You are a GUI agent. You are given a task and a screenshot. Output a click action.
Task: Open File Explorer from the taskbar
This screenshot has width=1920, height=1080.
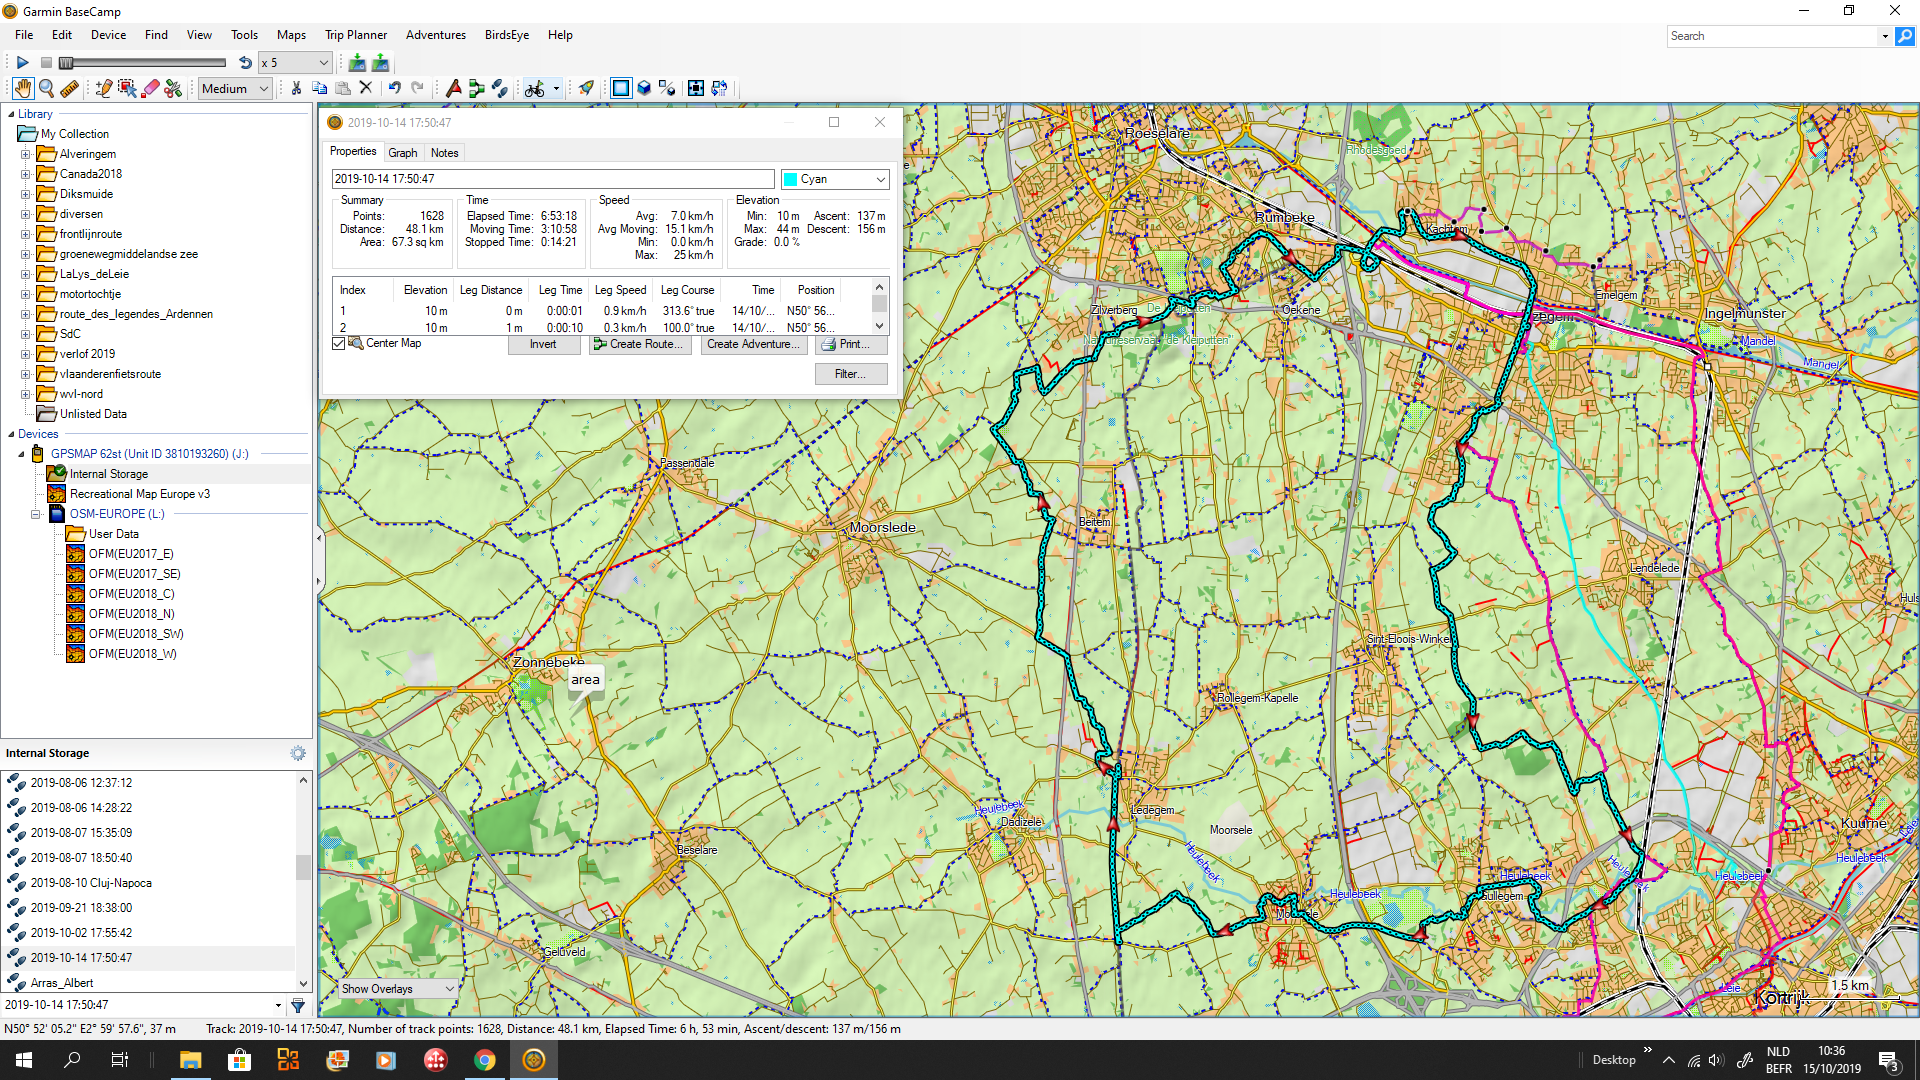coord(190,1060)
